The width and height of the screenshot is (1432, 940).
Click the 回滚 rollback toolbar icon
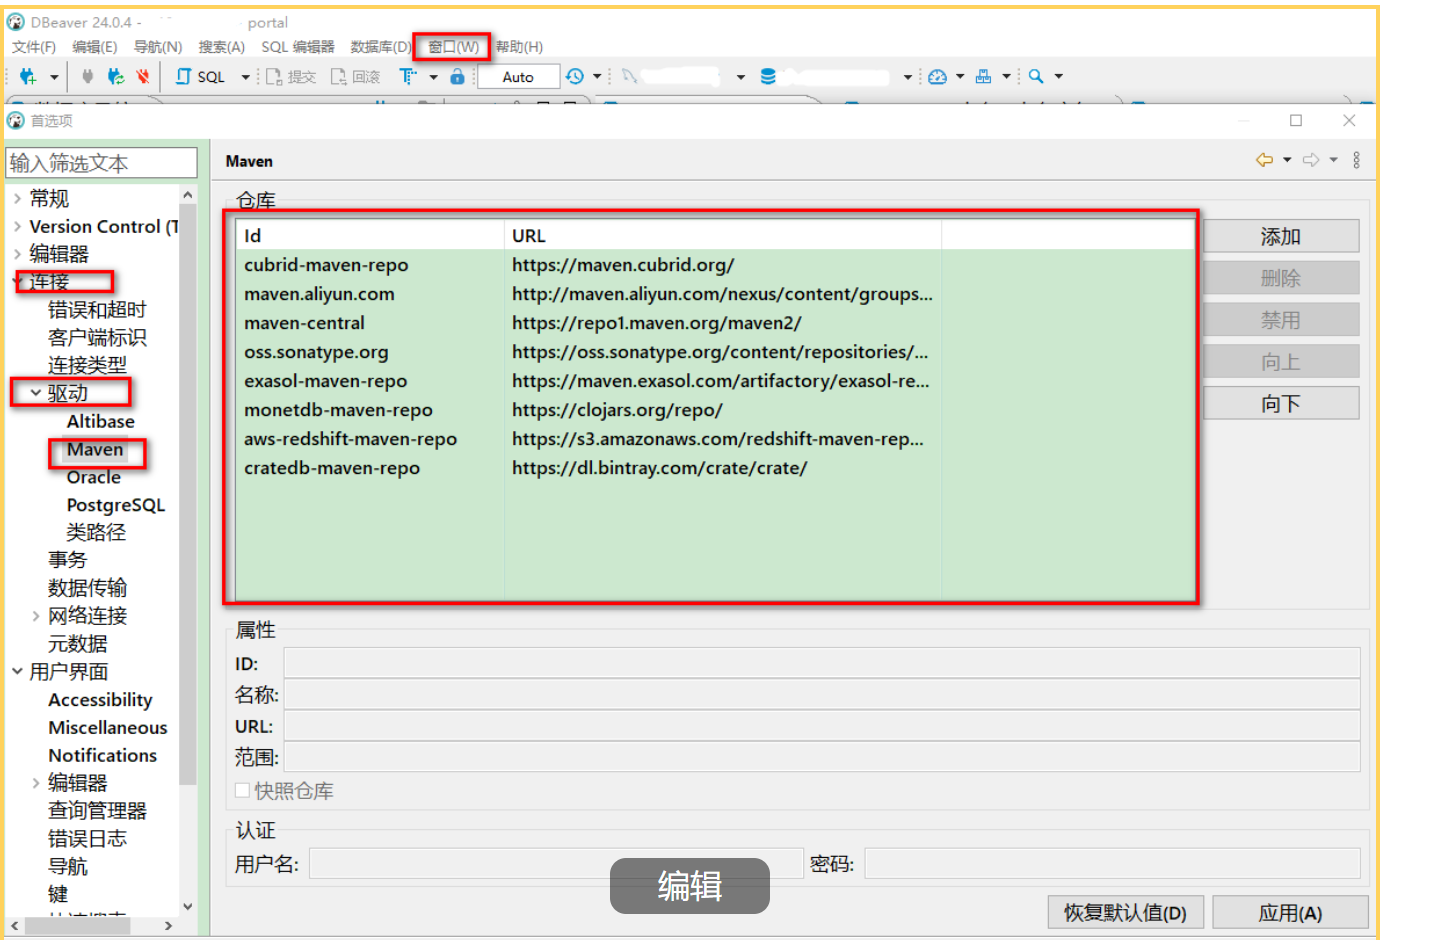pos(356,77)
